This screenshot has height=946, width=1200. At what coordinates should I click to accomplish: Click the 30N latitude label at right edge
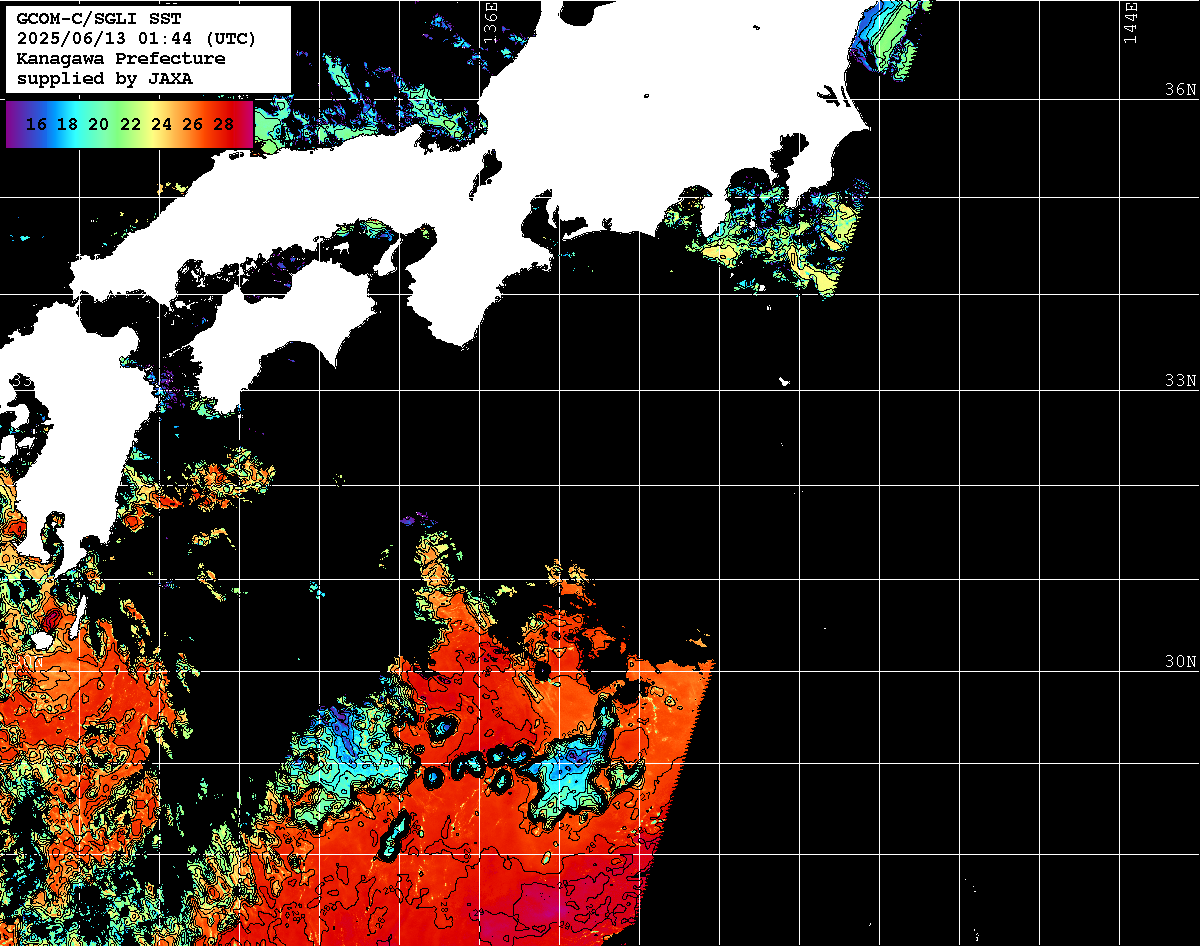(x=1179, y=662)
